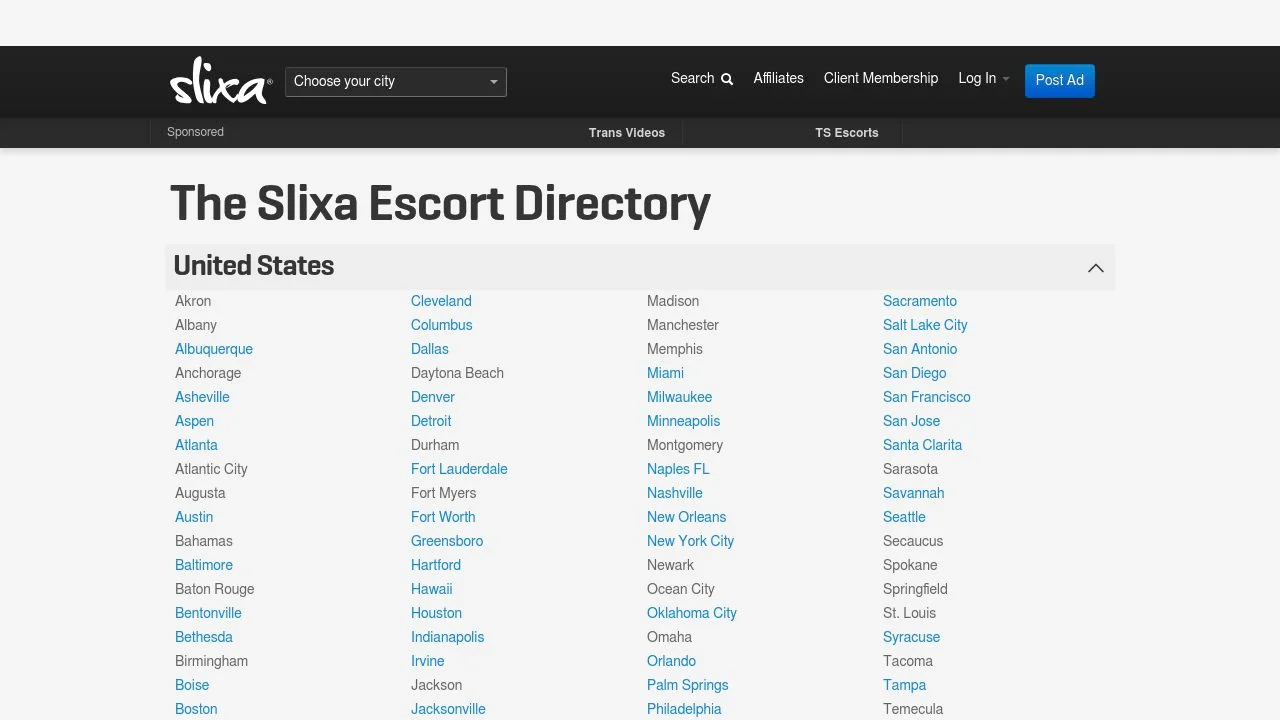Open the Choose your city dropdown
Viewport: 1280px width, 720px height.
click(x=395, y=81)
